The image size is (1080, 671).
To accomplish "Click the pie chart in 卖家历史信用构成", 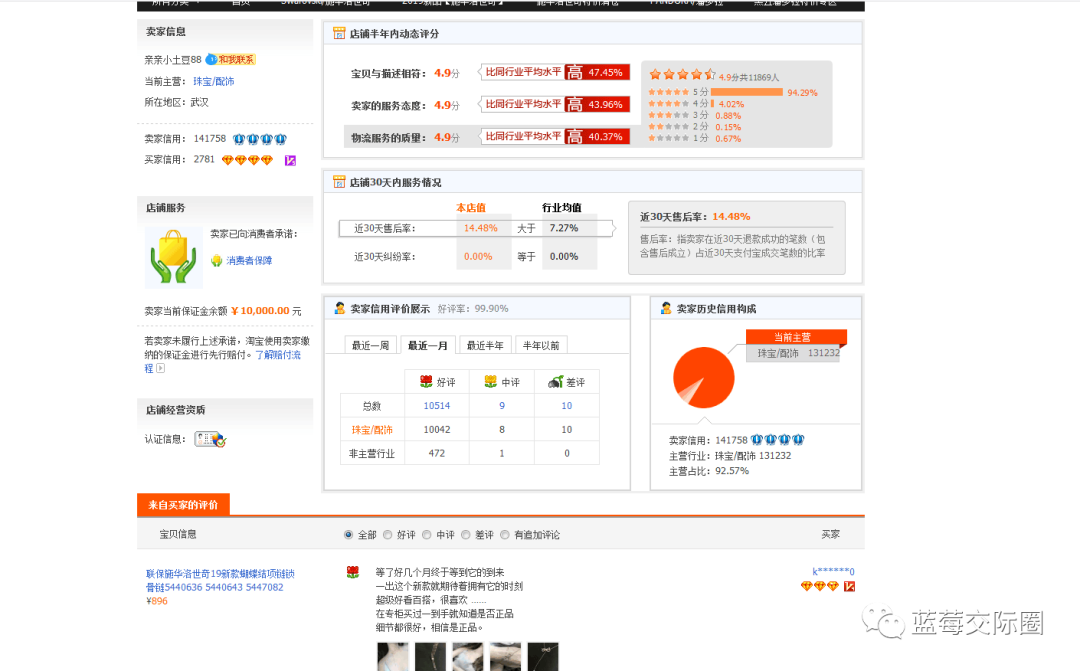I will click(703, 379).
